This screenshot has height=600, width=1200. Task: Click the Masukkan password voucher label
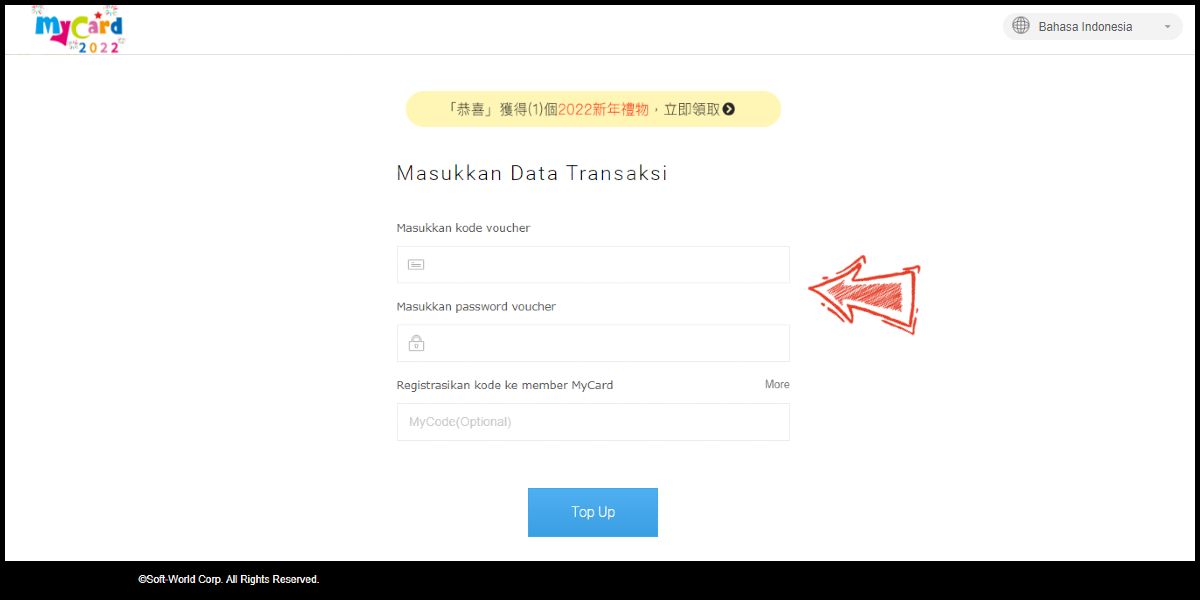[x=476, y=307]
